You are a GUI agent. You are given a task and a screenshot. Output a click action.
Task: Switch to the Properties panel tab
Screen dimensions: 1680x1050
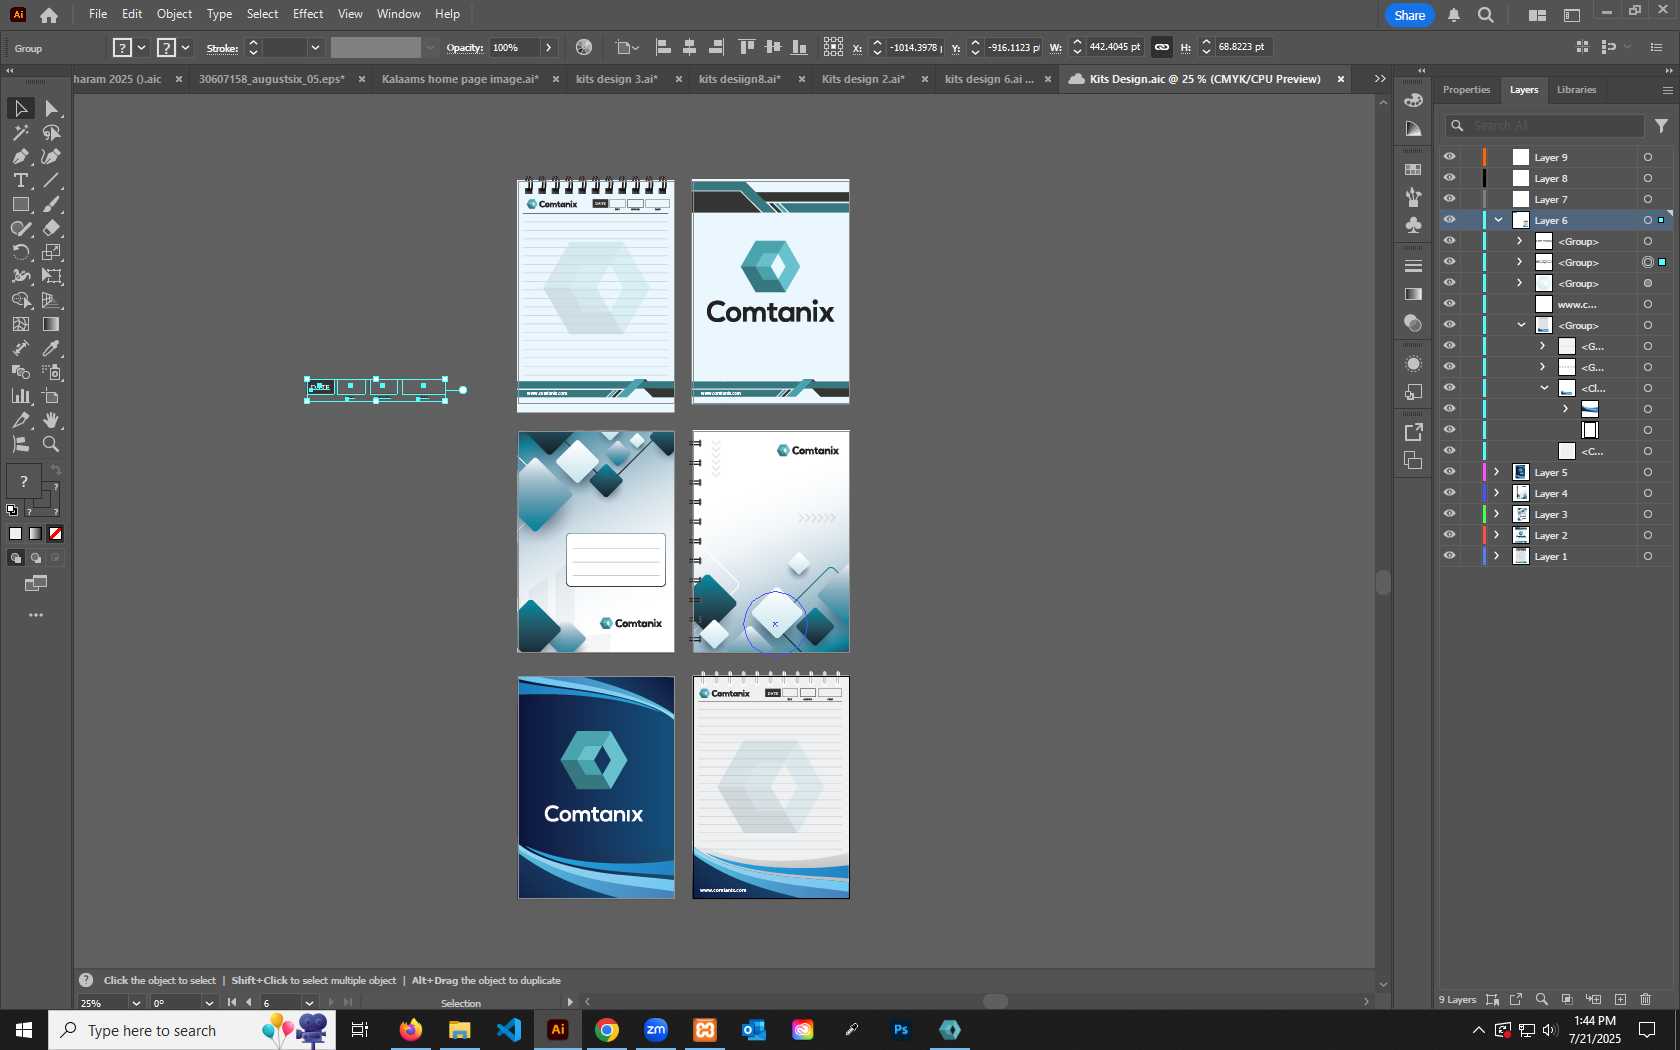[1466, 90]
